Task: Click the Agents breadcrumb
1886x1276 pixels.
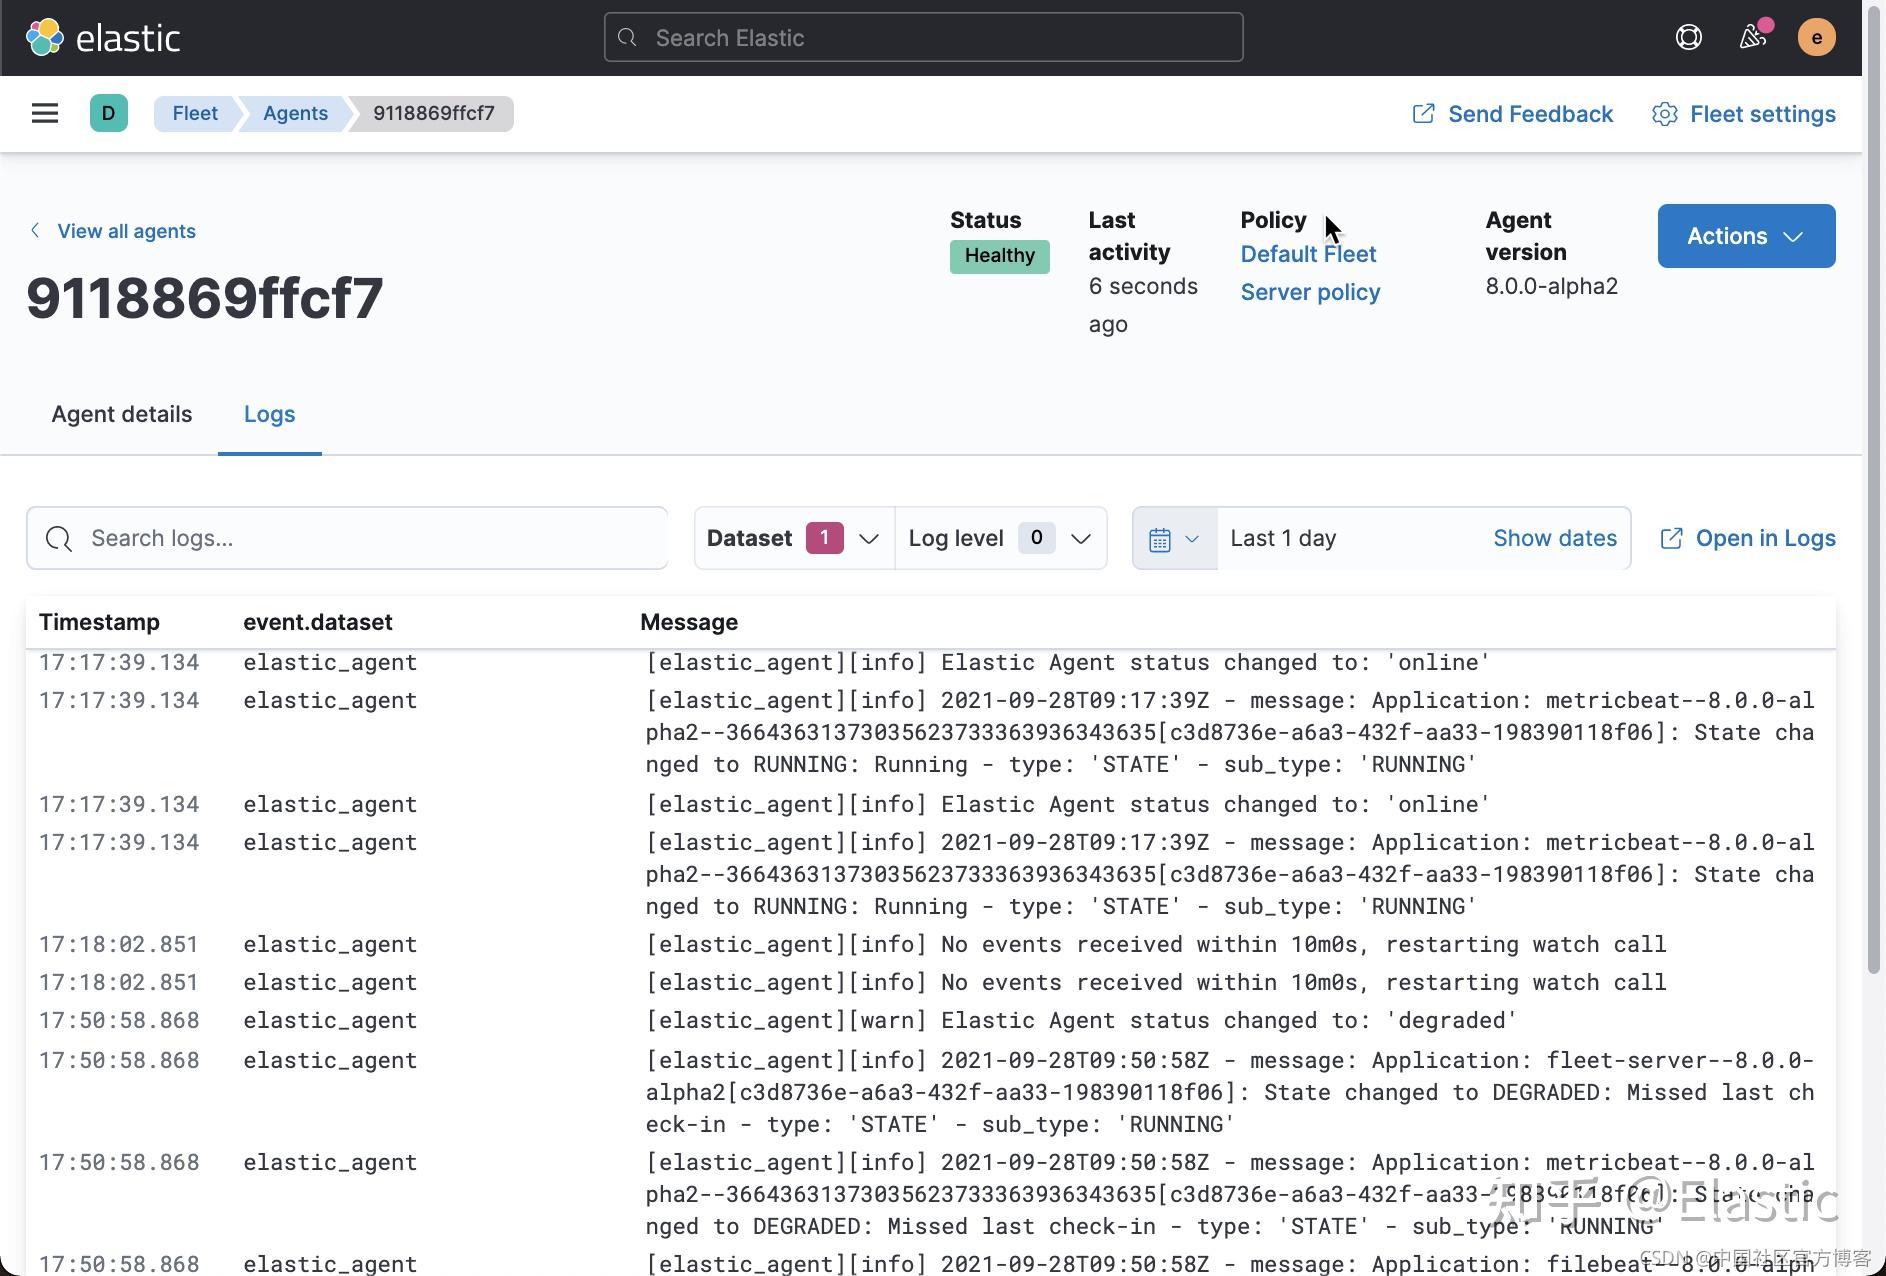Action: click(x=295, y=113)
